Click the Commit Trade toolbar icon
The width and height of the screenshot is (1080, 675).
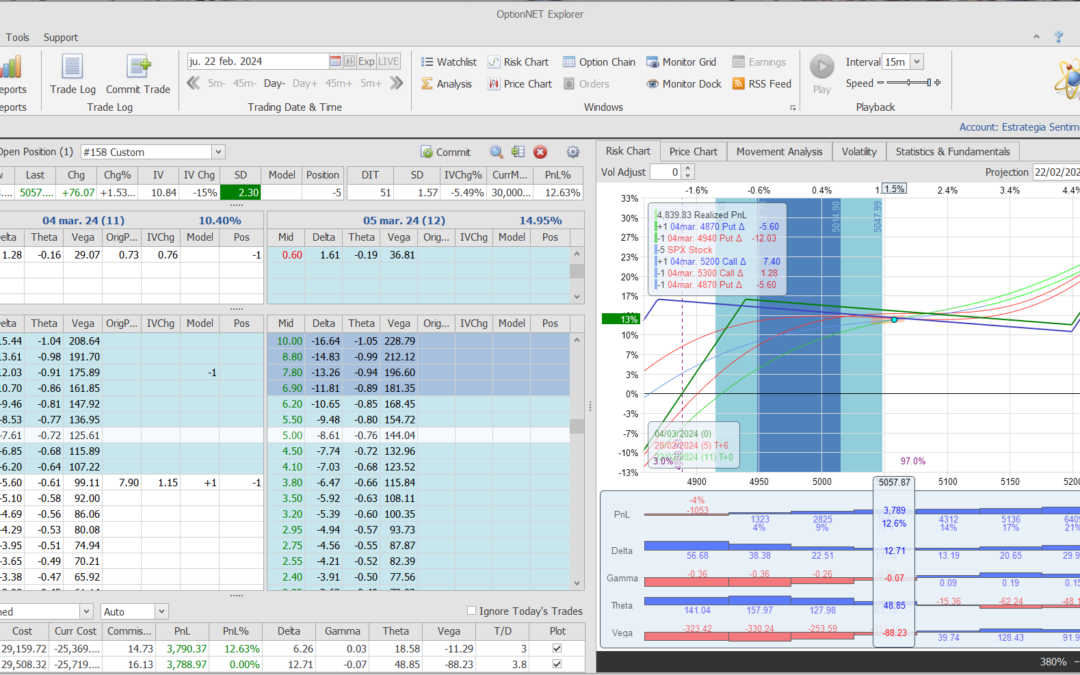(x=138, y=73)
